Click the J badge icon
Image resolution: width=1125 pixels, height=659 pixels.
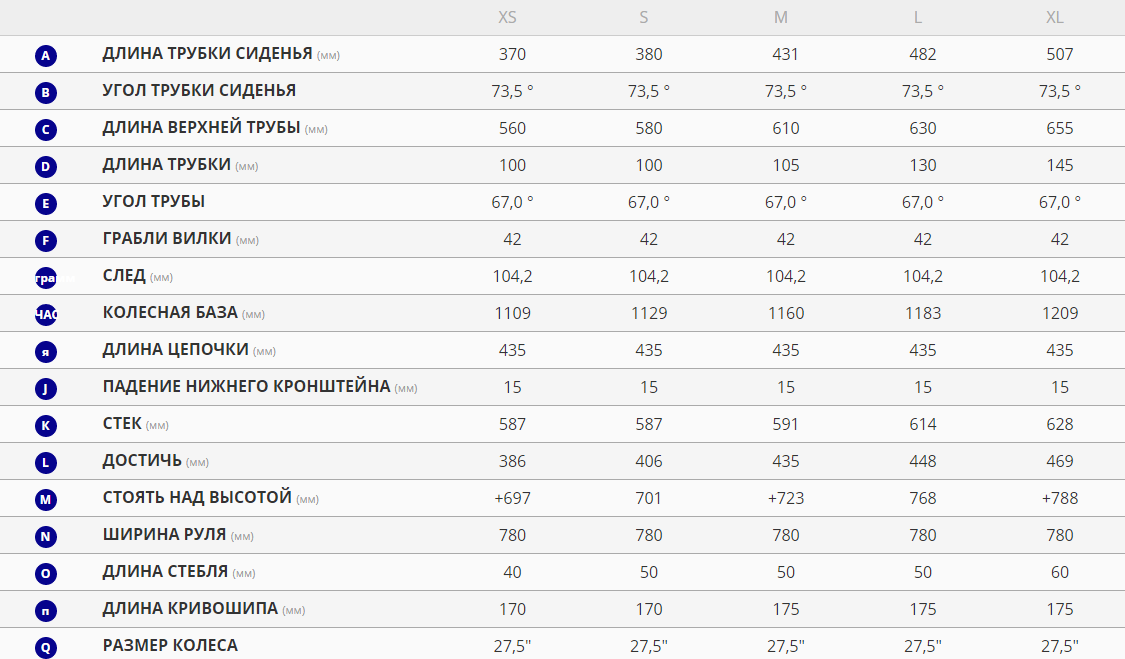(x=46, y=388)
